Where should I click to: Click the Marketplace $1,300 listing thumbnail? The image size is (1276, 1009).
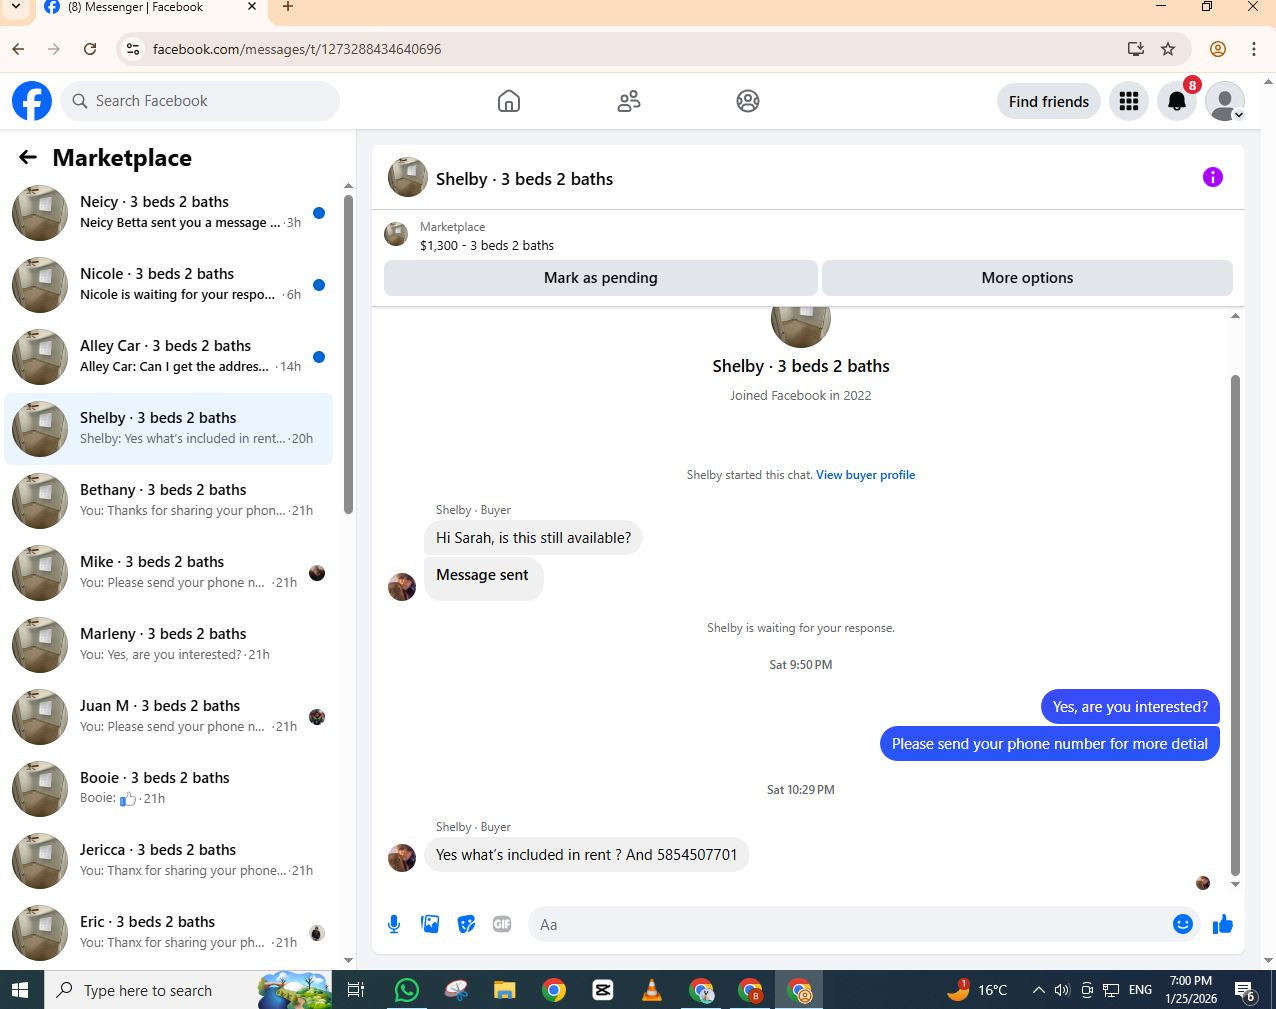click(x=396, y=235)
